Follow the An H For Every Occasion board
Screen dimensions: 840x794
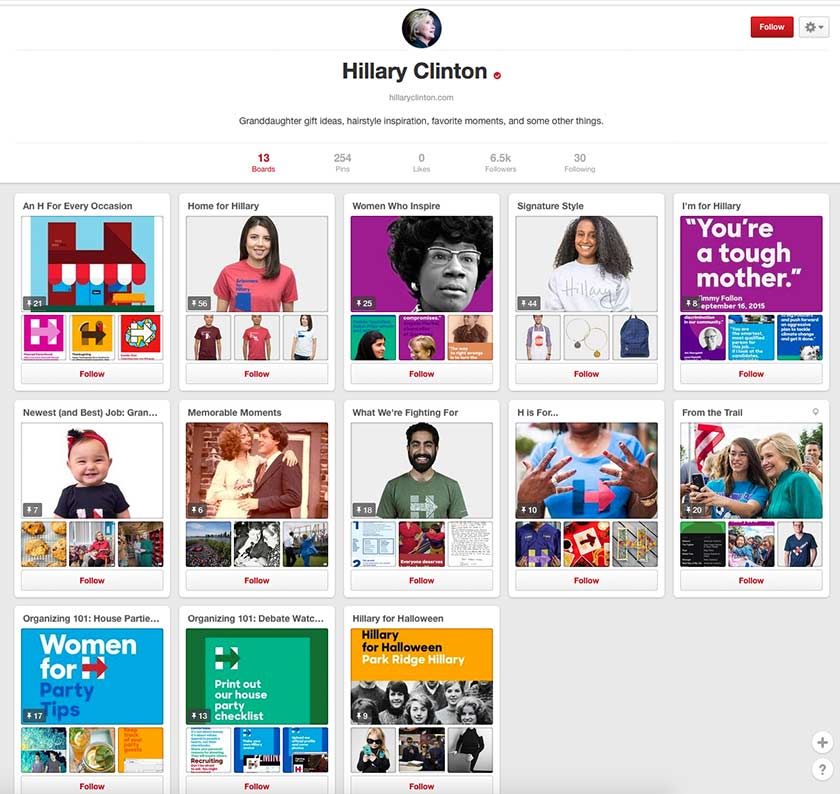(92, 374)
